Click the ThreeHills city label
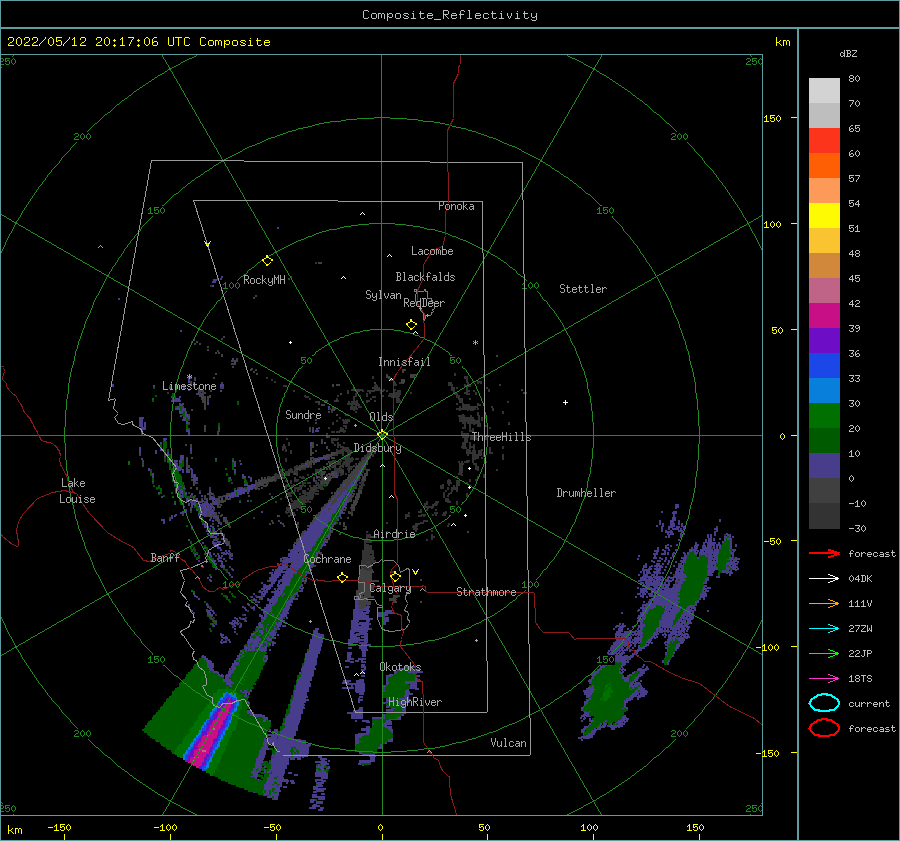 tap(502, 437)
